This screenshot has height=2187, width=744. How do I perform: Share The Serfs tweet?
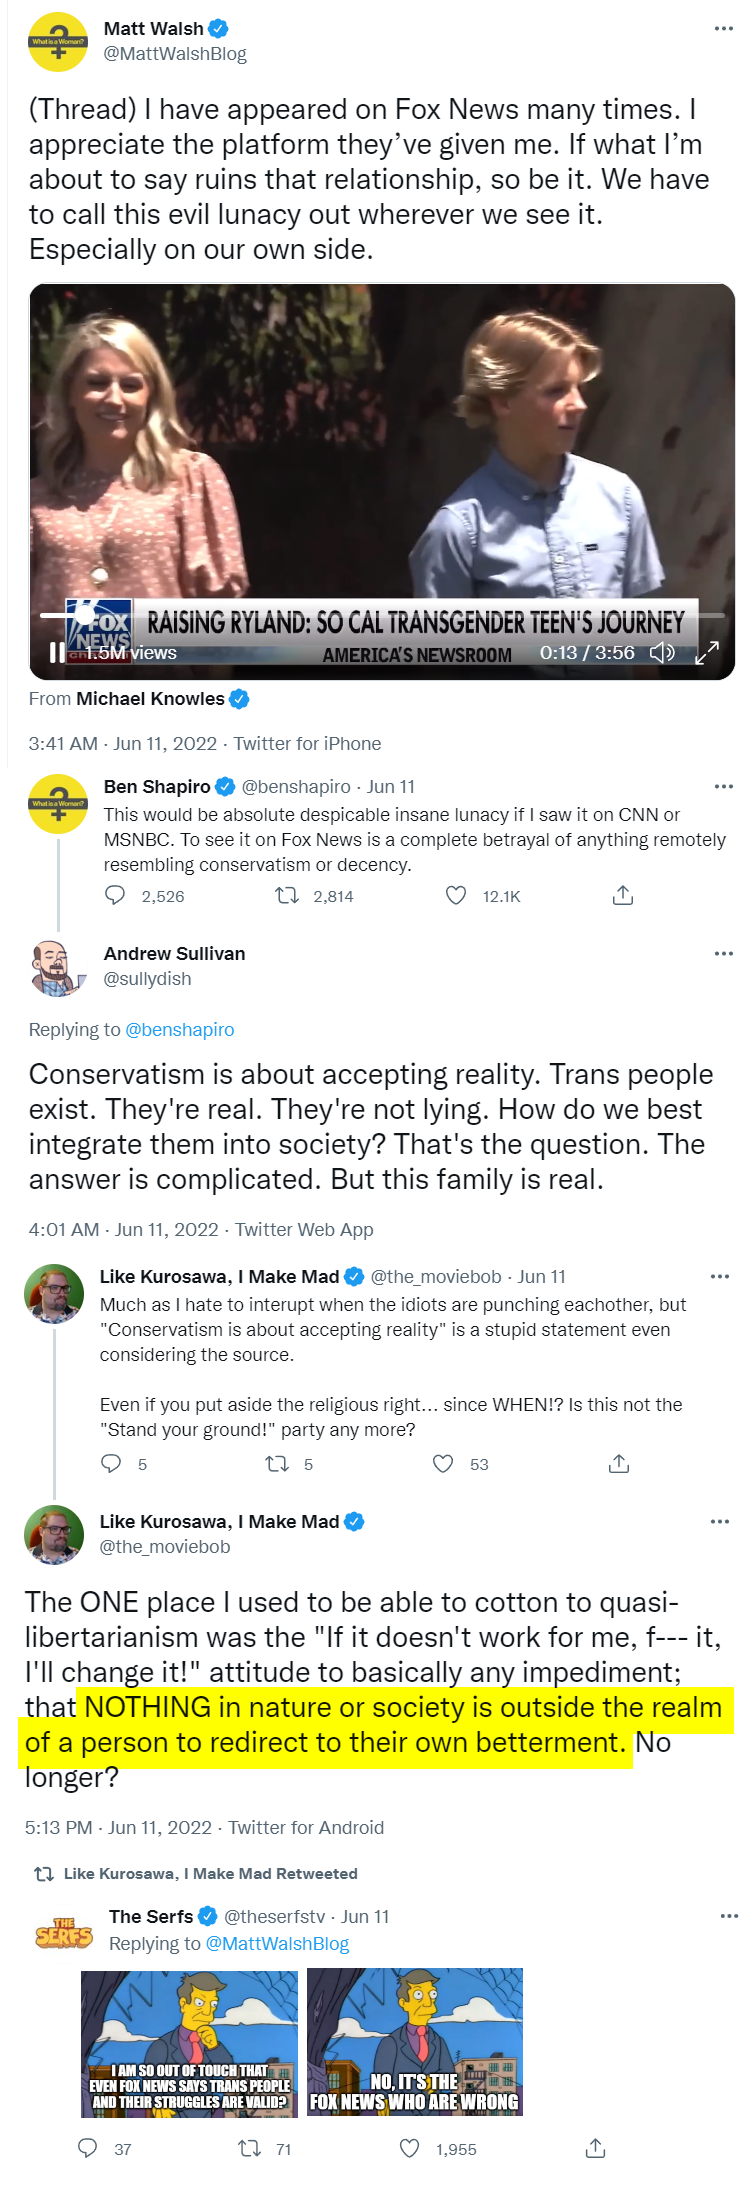click(x=595, y=2148)
